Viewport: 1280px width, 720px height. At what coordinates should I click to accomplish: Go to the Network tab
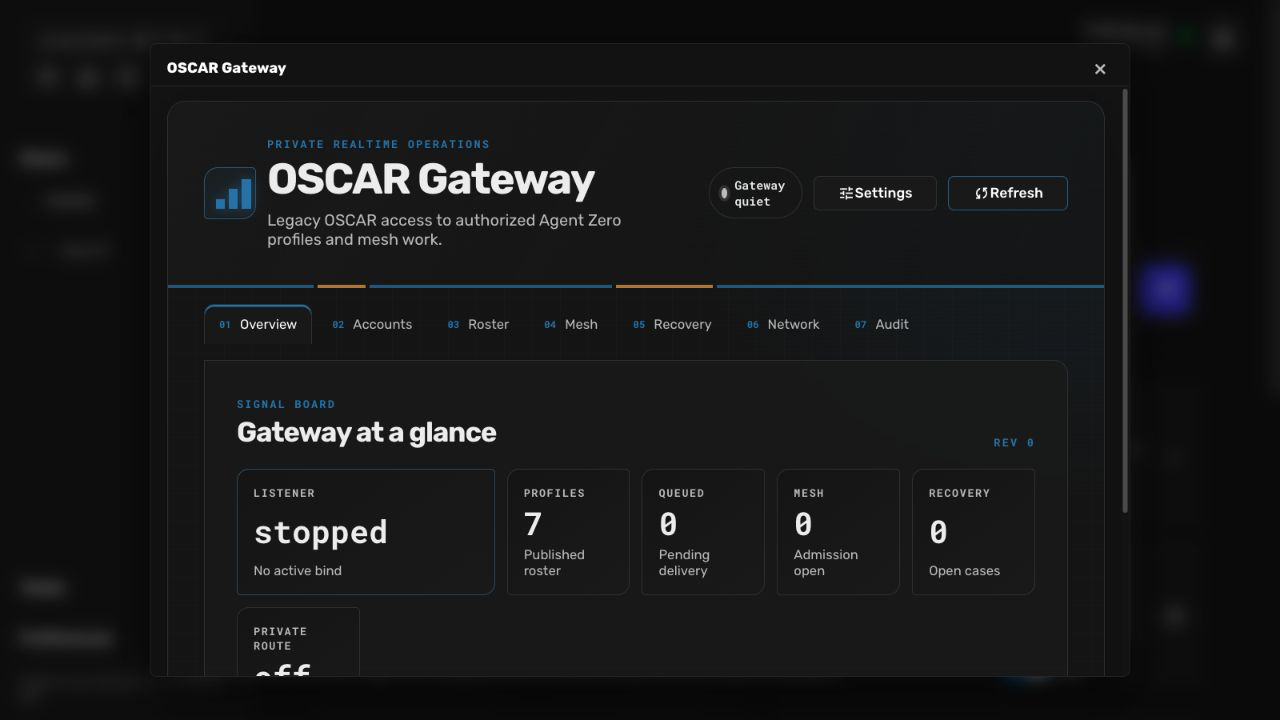click(x=783, y=324)
